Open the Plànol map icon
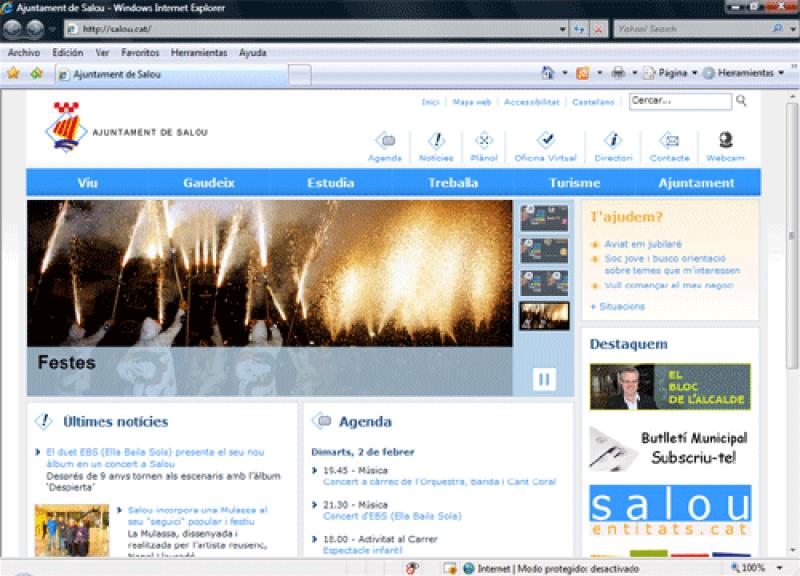800x576 pixels. (x=484, y=141)
